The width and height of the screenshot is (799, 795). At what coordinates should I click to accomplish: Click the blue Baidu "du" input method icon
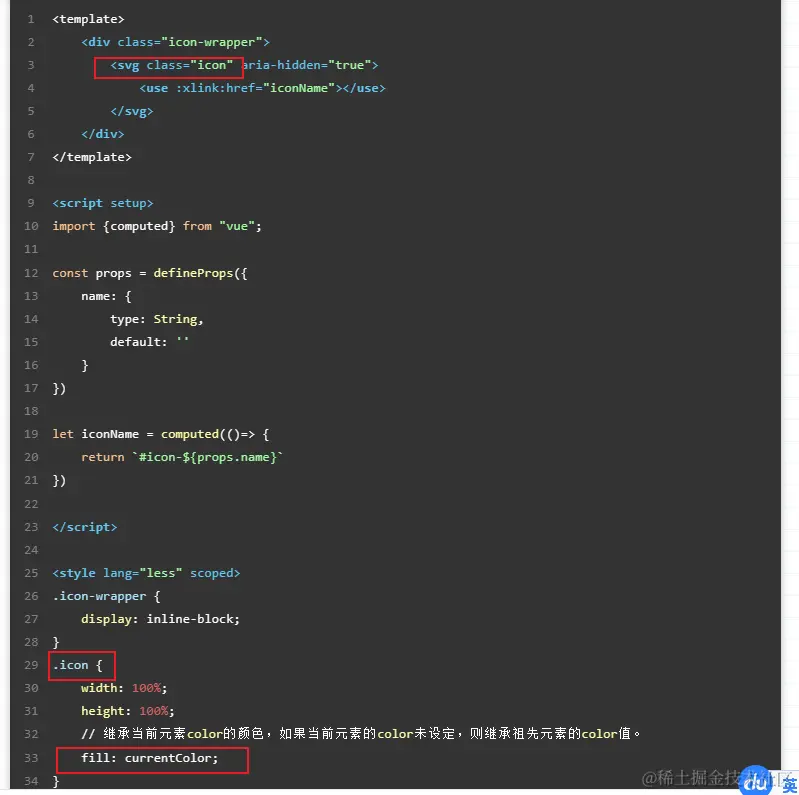[x=756, y=781]
